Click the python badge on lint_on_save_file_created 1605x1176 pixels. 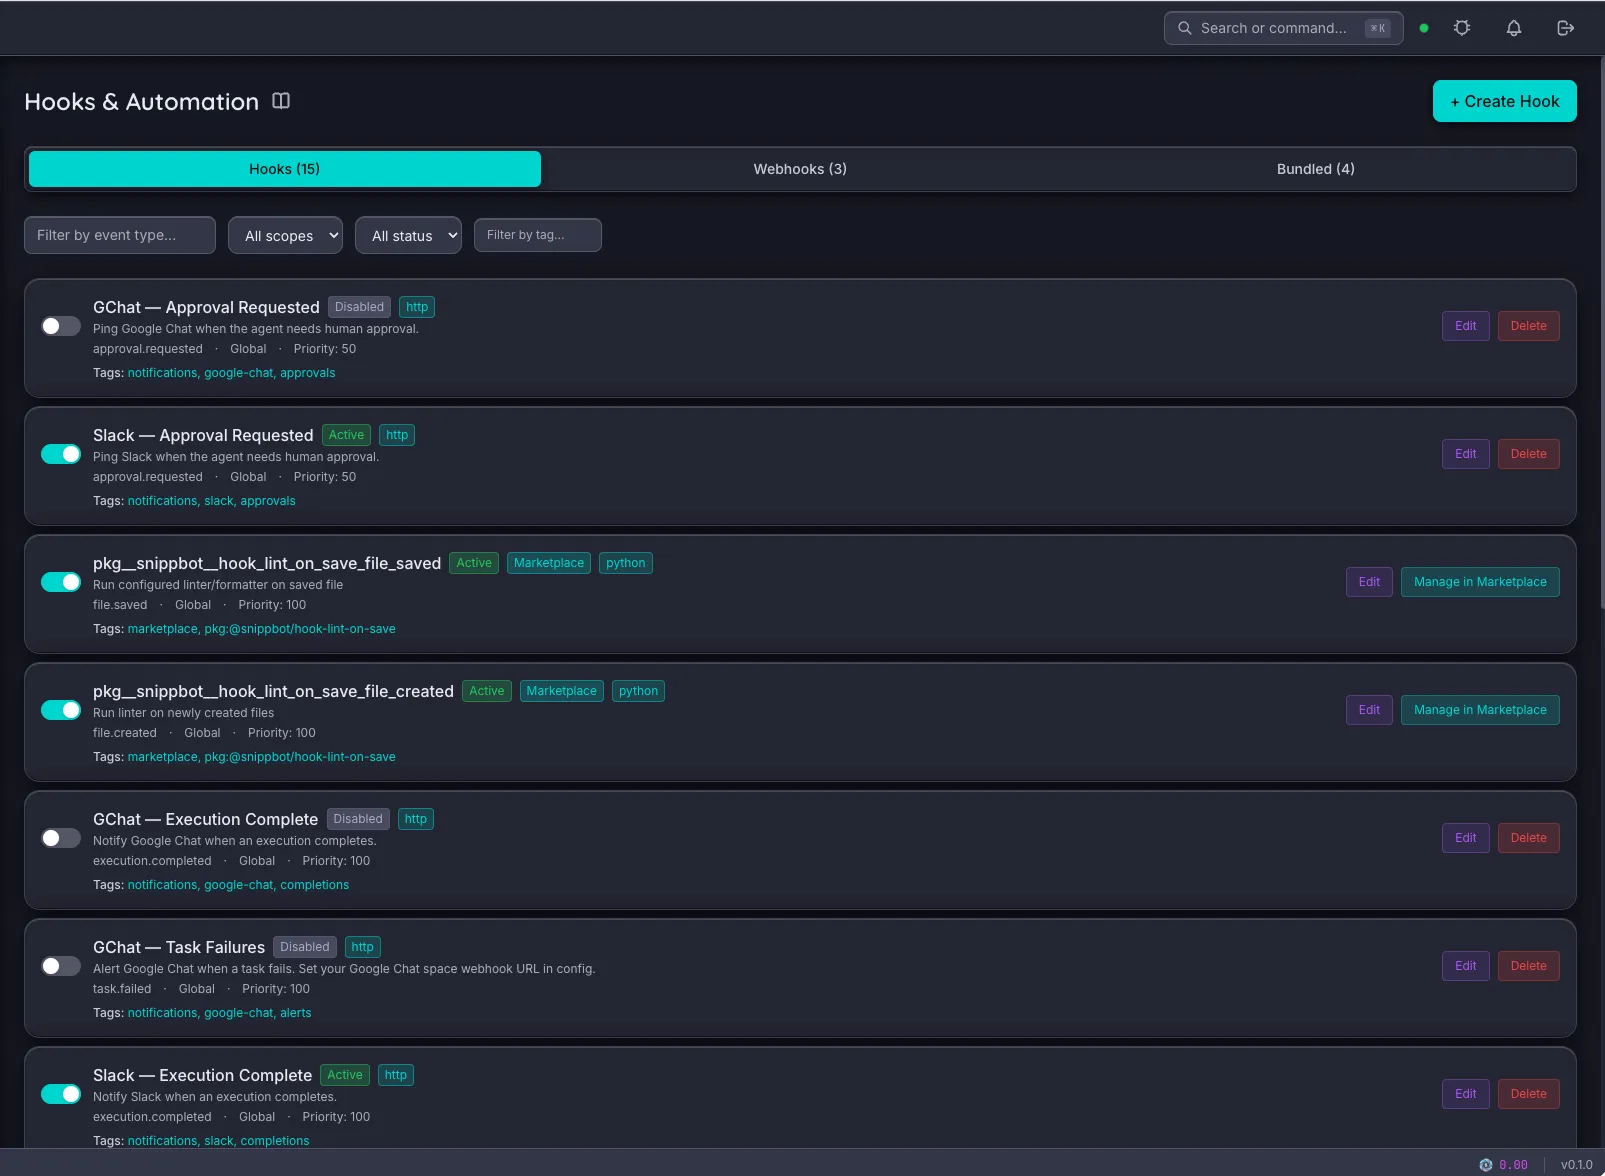[638, 691]
